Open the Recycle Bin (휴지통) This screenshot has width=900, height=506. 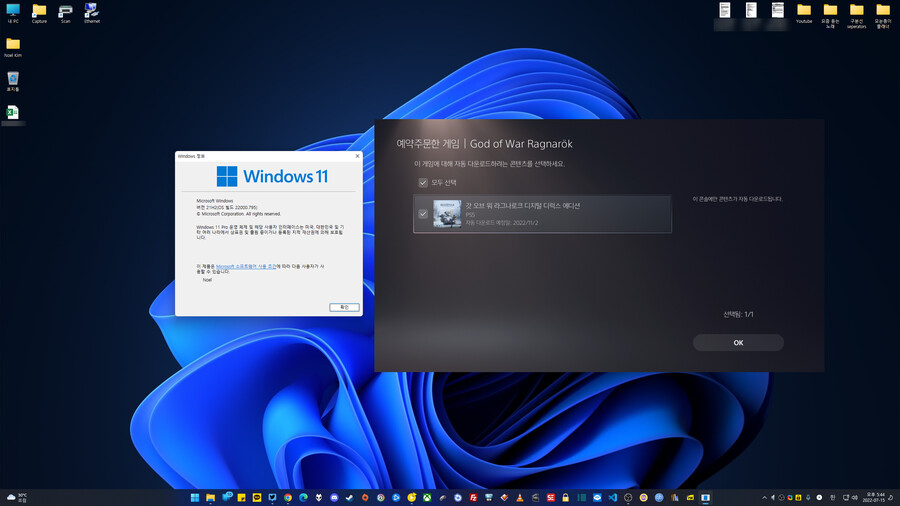13,81
